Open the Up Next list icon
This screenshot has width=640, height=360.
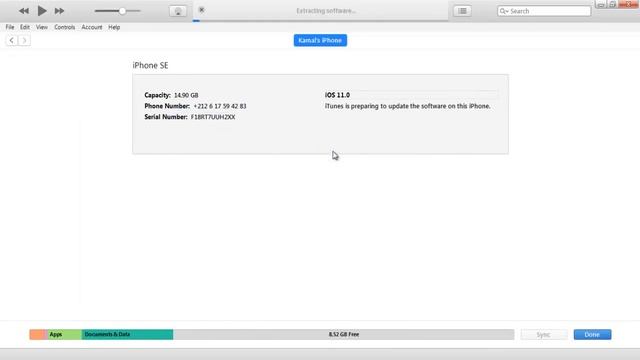pos(462,11)
